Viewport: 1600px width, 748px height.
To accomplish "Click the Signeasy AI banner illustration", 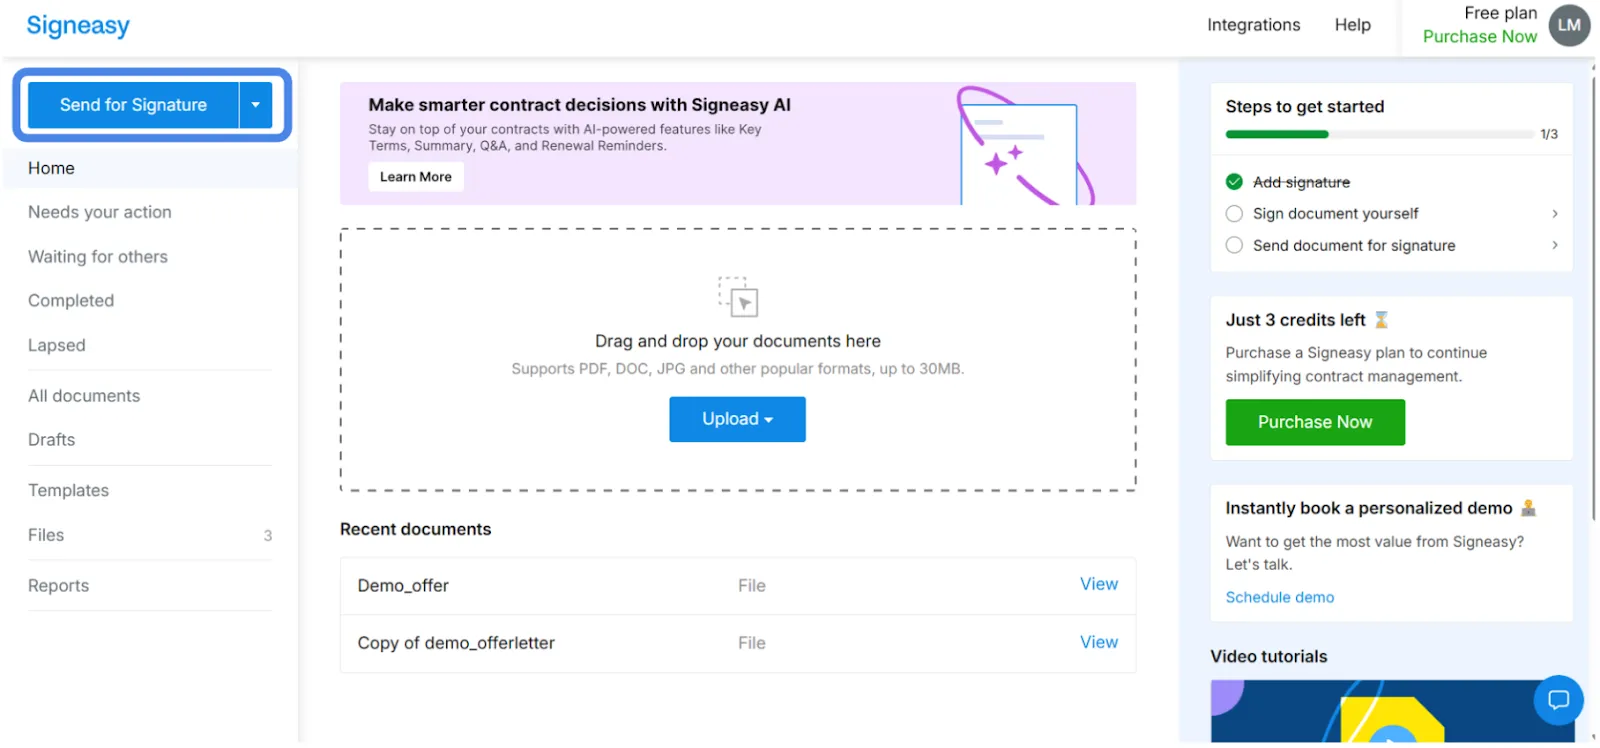I will click(x=1025, y=146).
